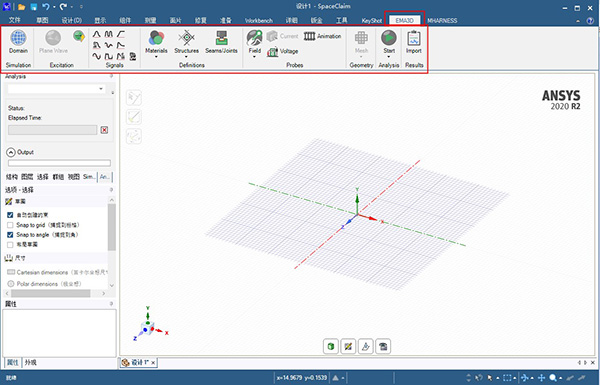The height and width of the screenshot is (385, 600).
Task: Click the section mode icon below viewport
Action: (x=366, y=347)
